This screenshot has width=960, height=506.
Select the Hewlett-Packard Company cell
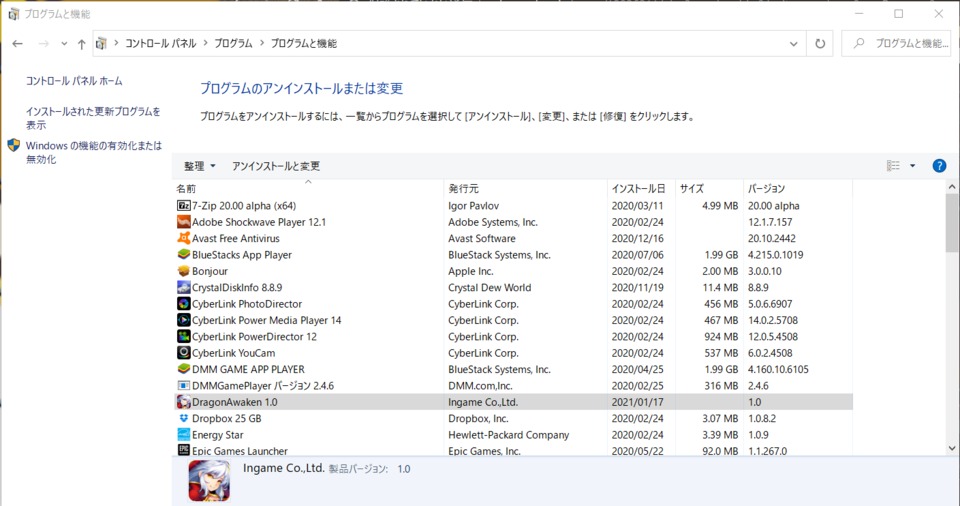click(x=509, y=434)
